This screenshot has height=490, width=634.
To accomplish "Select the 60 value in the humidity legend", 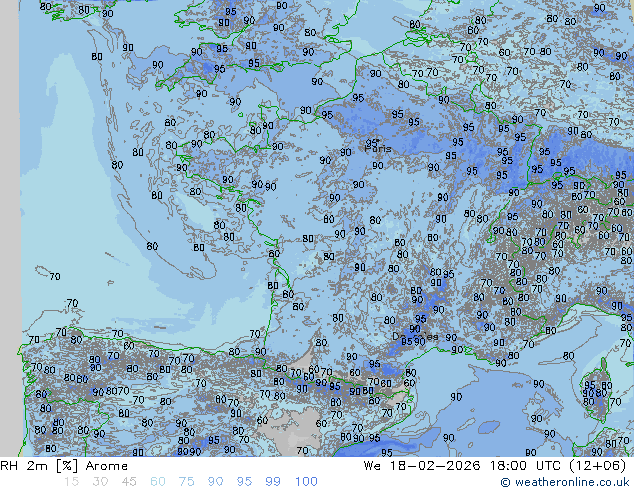I will (158, 482).
